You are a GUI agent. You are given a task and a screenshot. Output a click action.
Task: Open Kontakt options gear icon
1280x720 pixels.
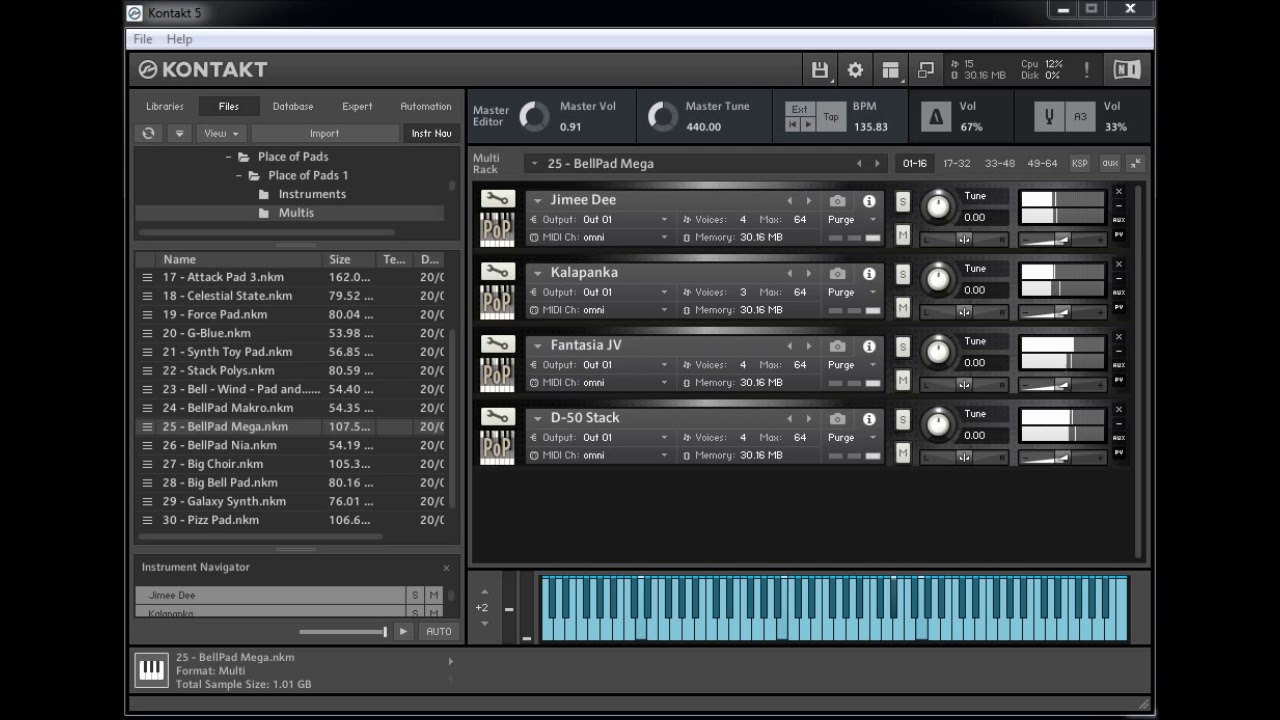pos(855,70)
